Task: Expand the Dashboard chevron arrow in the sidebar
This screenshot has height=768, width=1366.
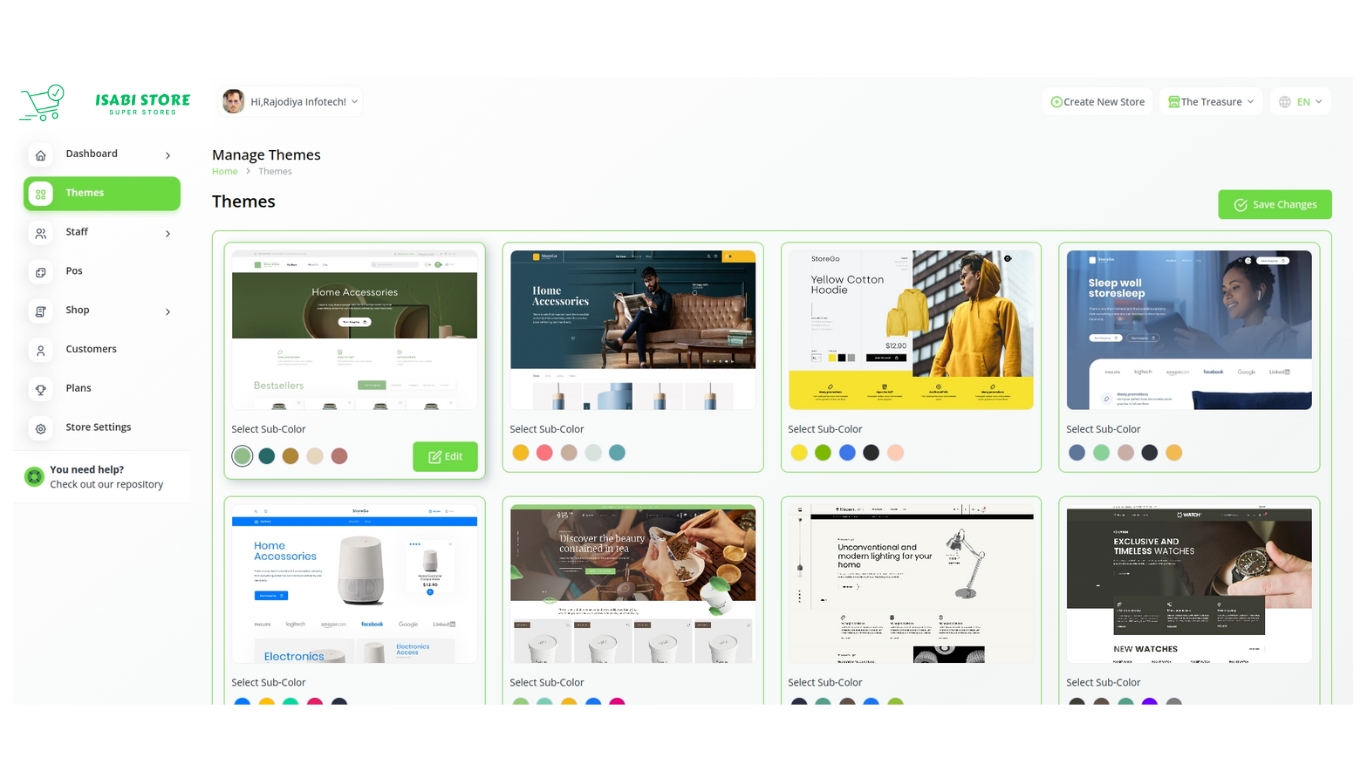Action: pyautogui.click(x=168, y=155)
